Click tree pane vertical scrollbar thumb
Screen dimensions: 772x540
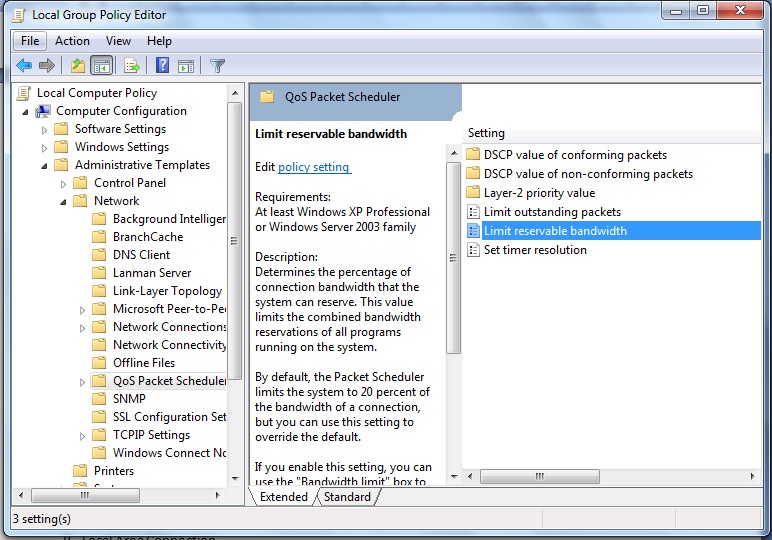tap(235, 241)
